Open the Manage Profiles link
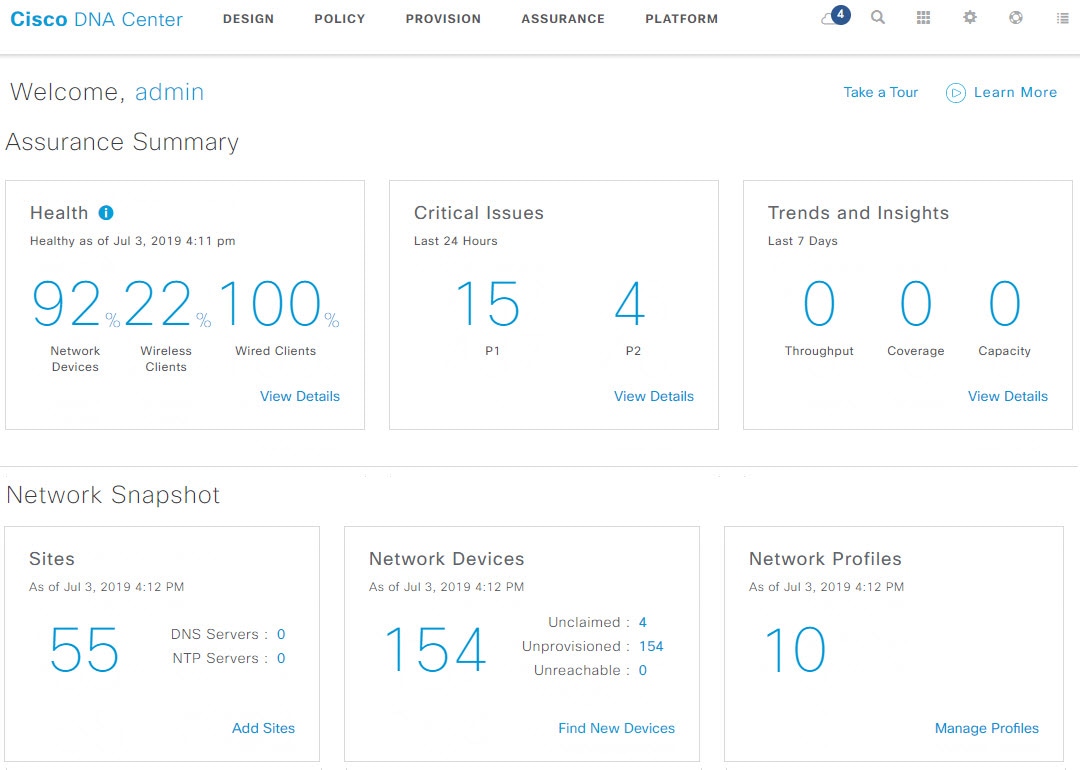1080x770 pixels. click(987, 728)
